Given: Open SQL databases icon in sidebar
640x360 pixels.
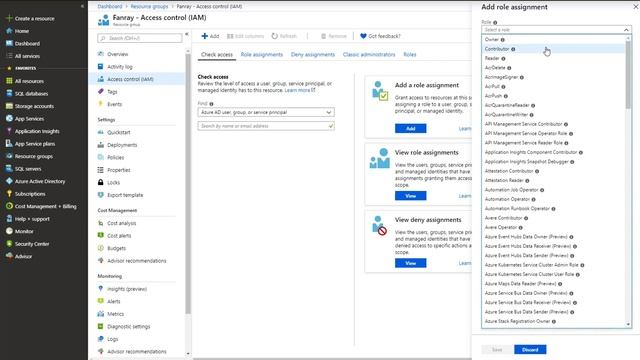Looking at the screenshot, I should (x=9, y=93).
